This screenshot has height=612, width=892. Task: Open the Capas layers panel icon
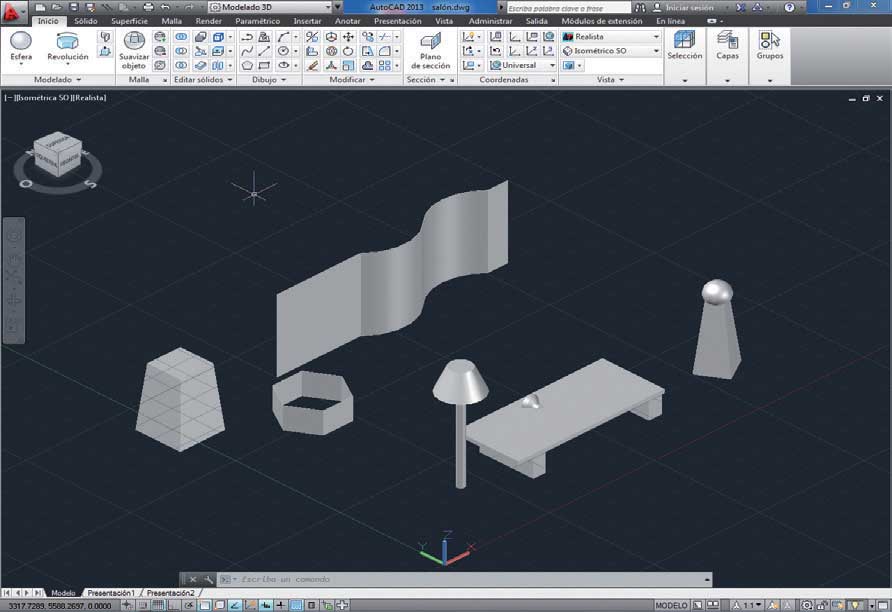pyautogui.click(x=727, y=46)
